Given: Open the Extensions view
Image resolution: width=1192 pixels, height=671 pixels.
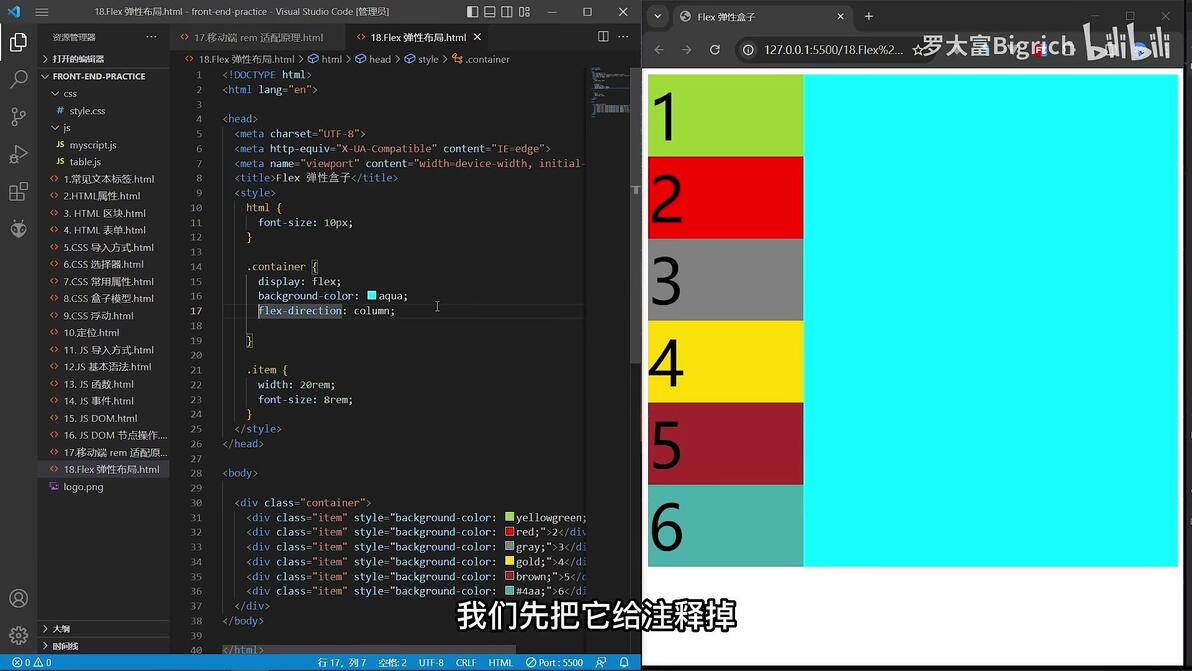Looking at the screenshot, I should (x=18, y=191).
